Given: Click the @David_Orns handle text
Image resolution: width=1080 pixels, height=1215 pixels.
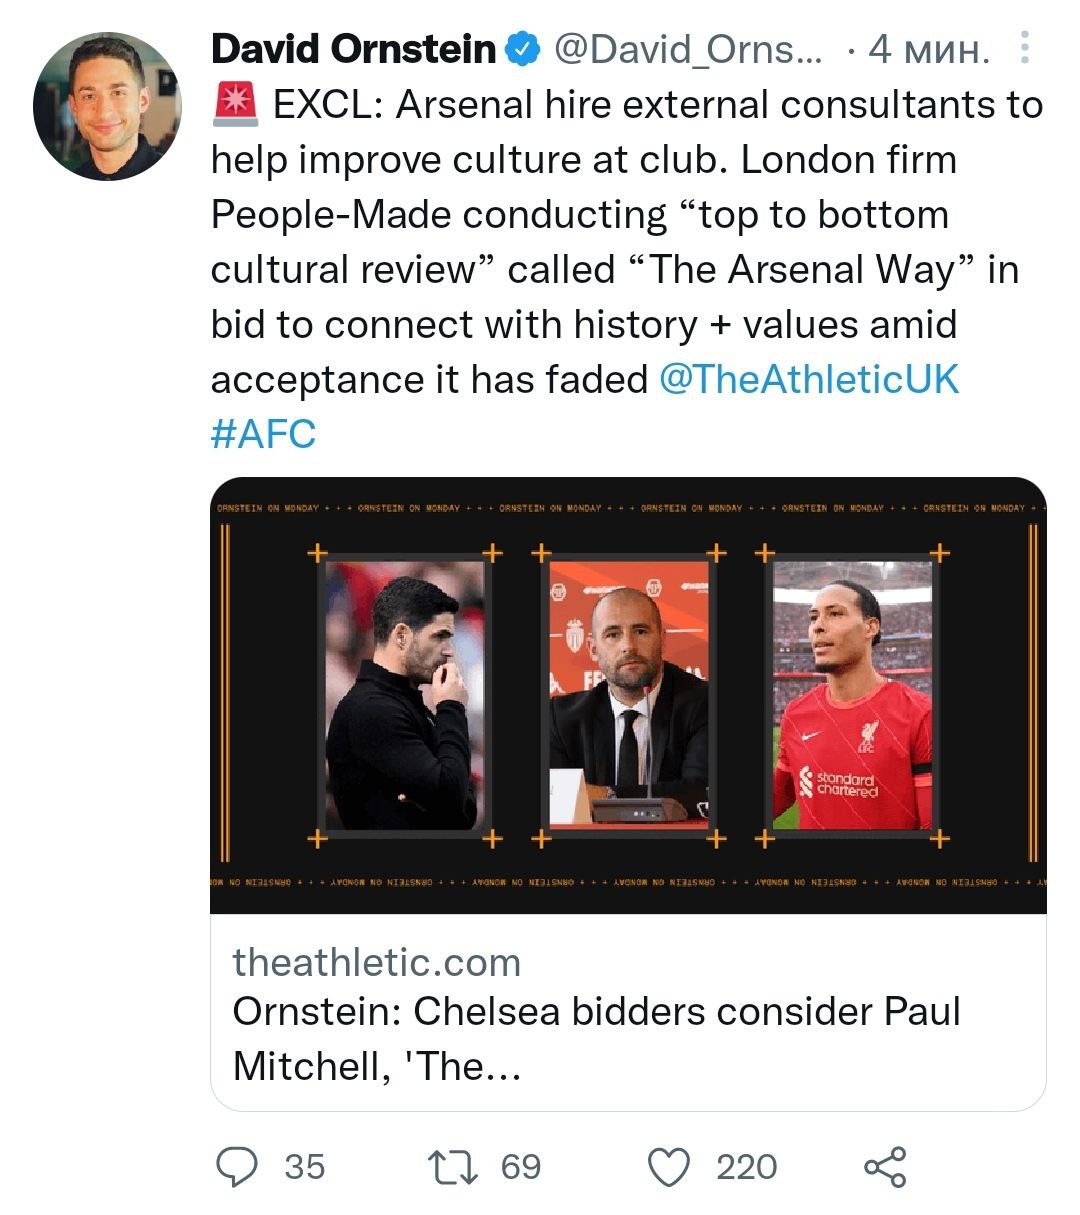Looking at the screenshot, I should [689, 48].
